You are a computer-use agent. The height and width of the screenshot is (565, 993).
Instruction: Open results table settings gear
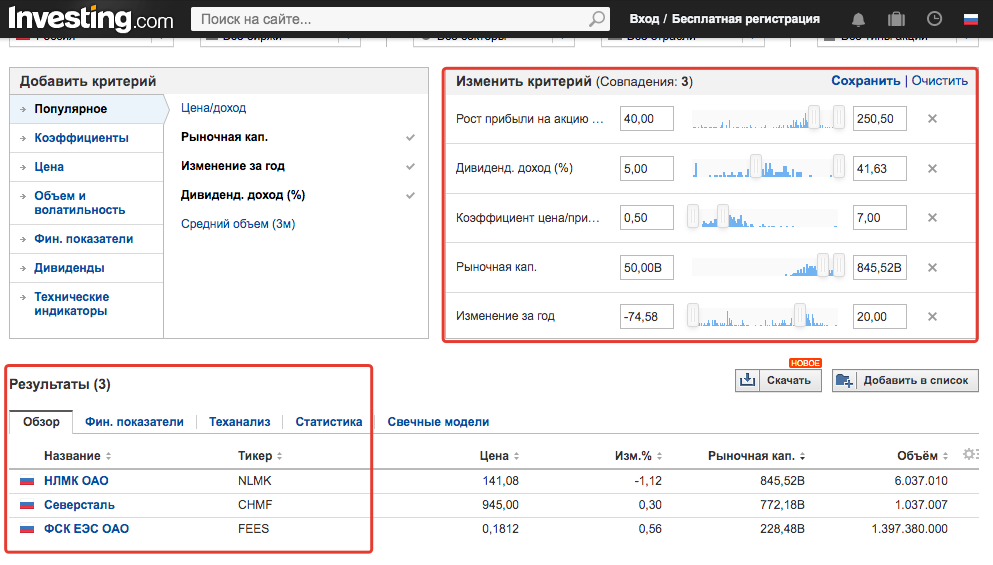pos(969,455)
